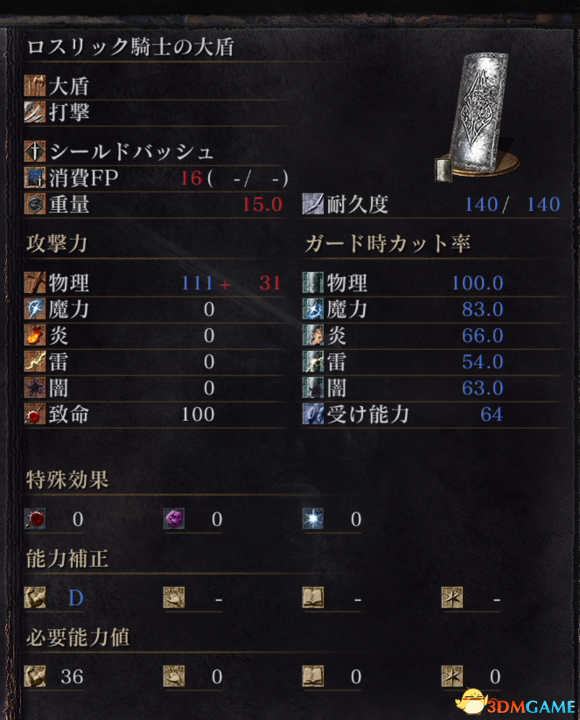The width and height of the screenshot is (580, 720).
Task: Click the bleed special effect icon
Action: pyautogui.click(x=35, y=519)
